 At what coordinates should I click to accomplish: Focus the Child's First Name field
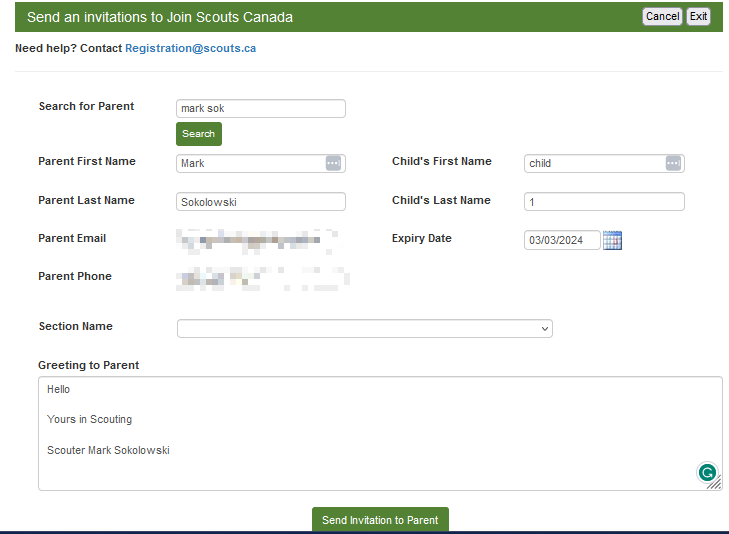[604, 164]
